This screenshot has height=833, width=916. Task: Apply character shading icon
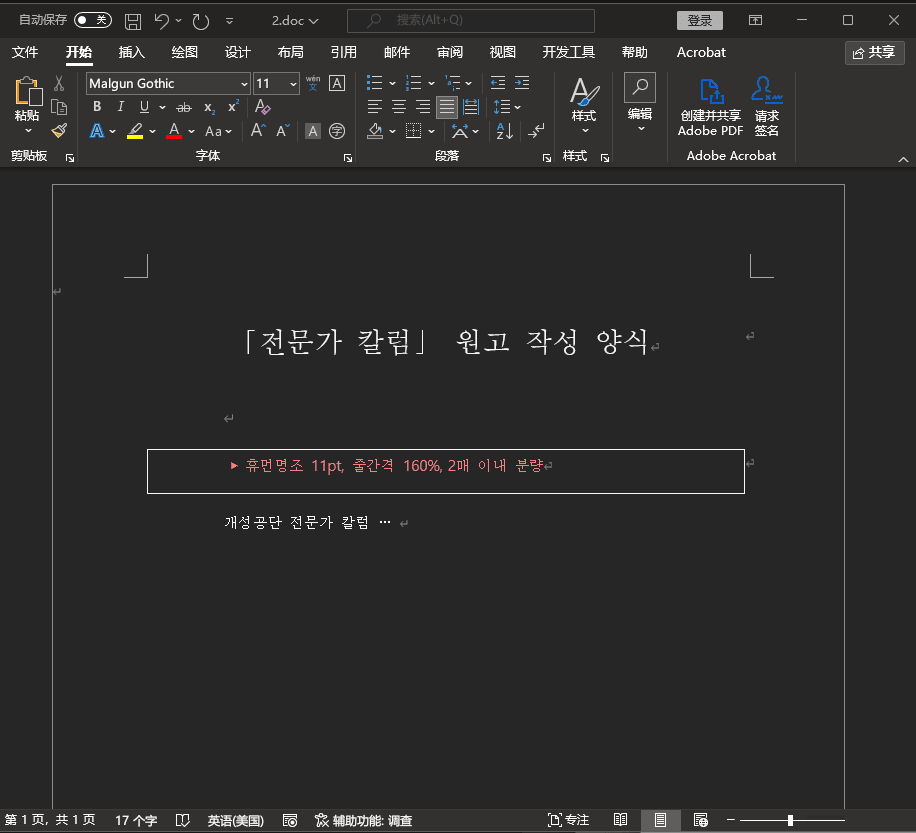[313, 131]
